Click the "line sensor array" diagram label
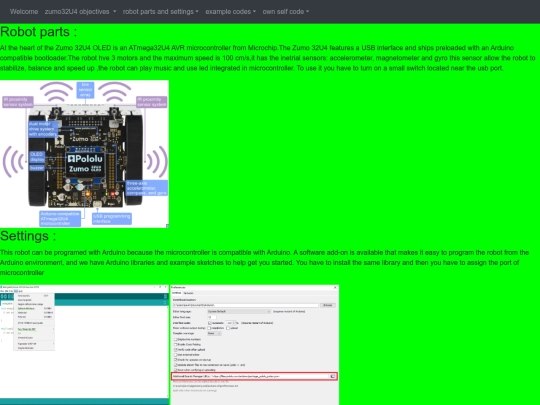540x405 pixels. coord(85,90)
